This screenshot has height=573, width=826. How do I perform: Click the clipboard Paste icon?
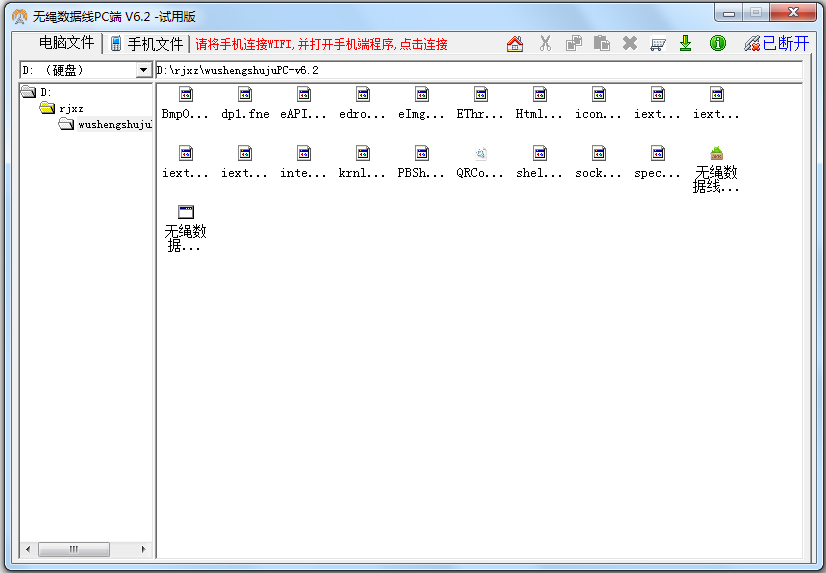602,43
